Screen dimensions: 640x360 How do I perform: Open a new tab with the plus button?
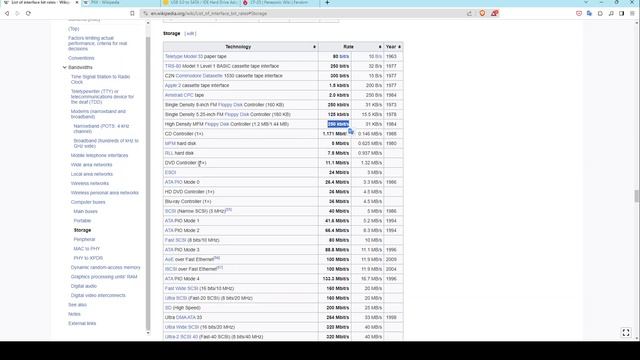tap(327, 2)
